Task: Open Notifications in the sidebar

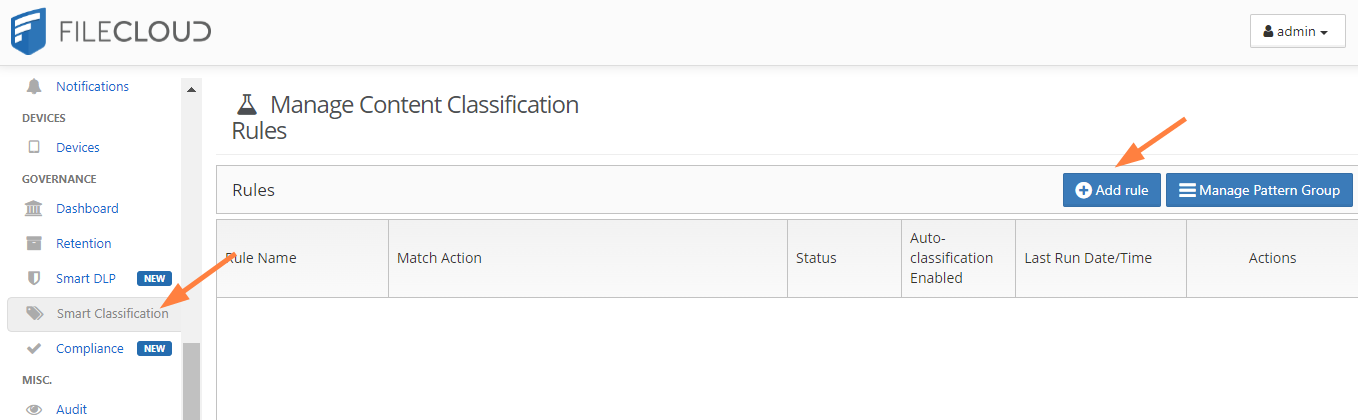Action: pyautogui.click(x=92, y=86)
